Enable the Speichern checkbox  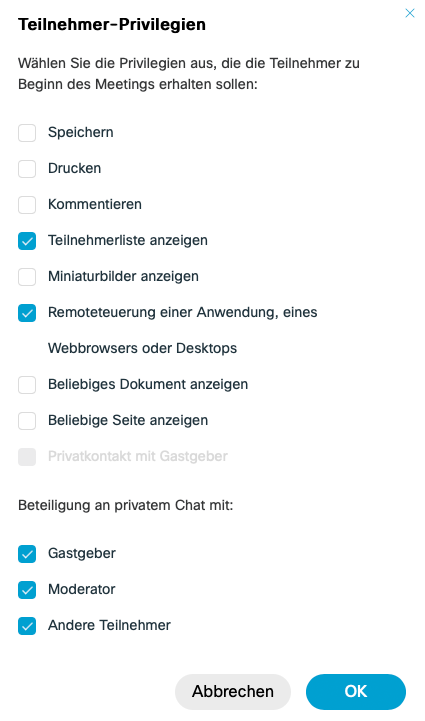pyautogui.click(x=27, y=133)
